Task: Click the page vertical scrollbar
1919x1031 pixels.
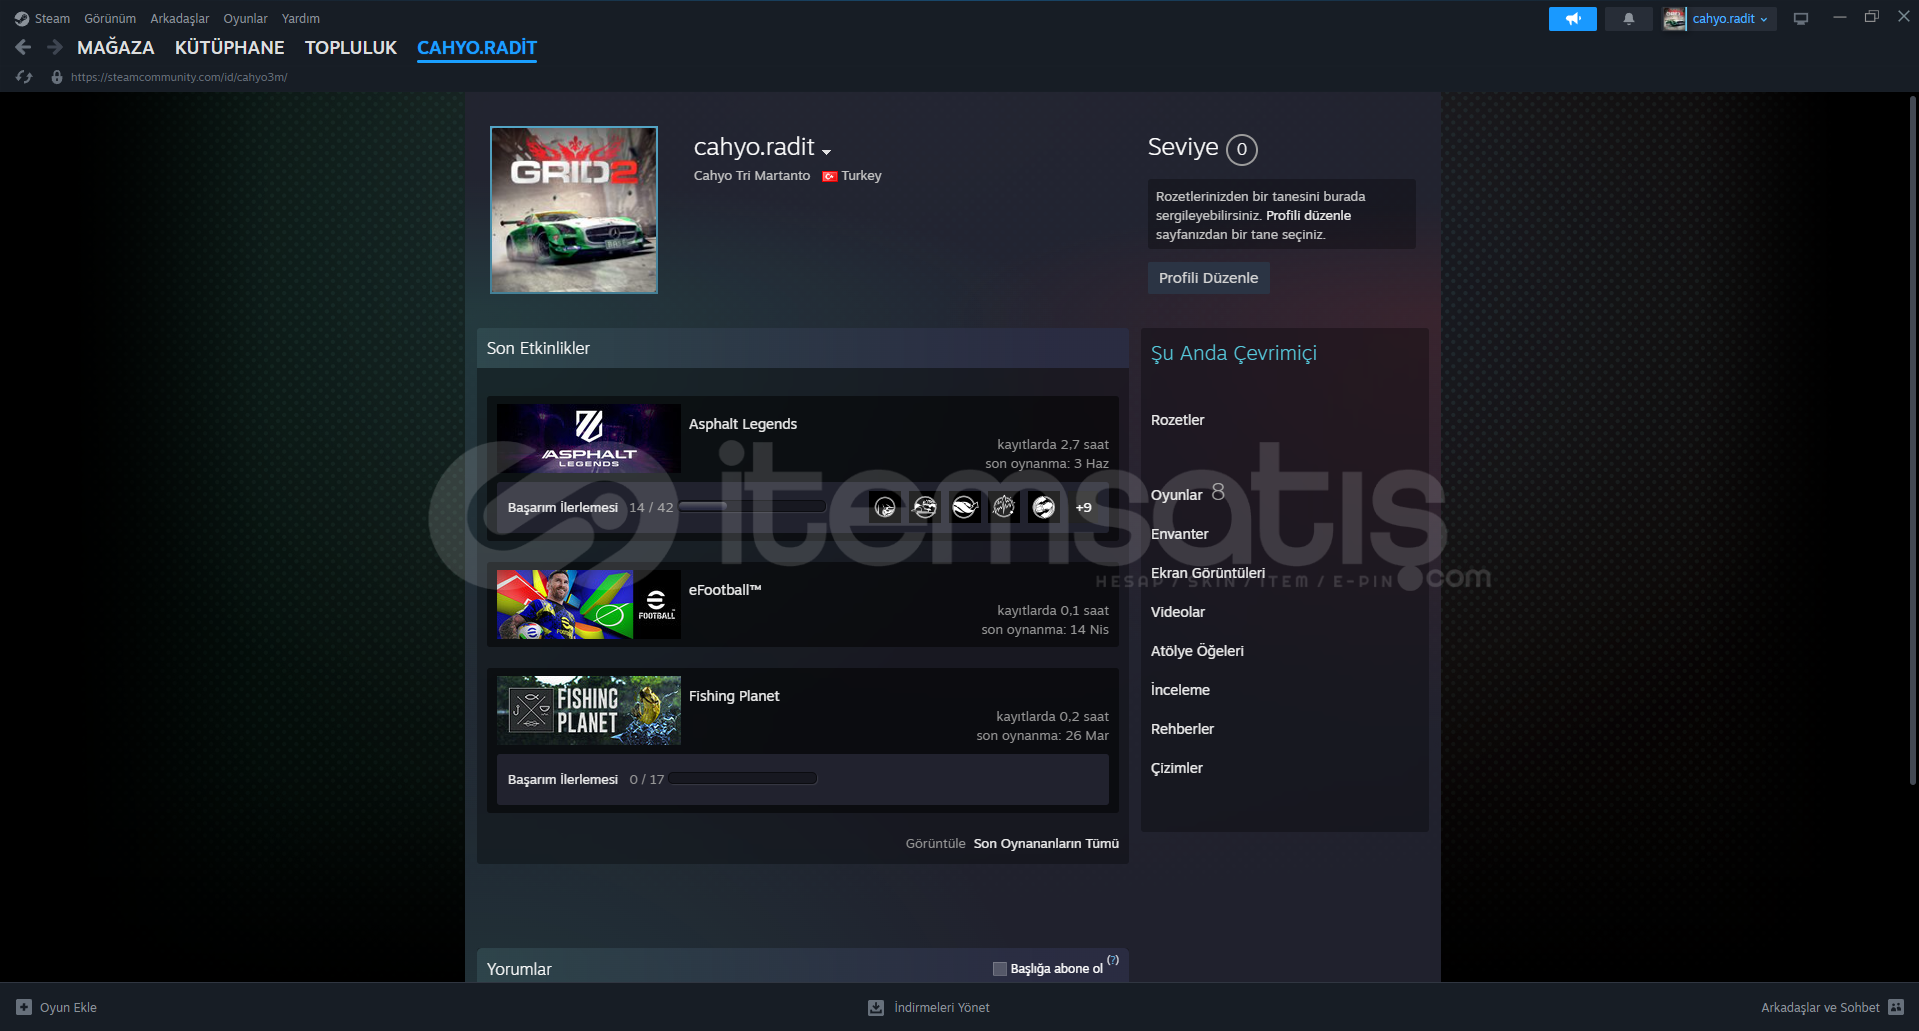Action: pyautogui.click(x=1912, y=440)
